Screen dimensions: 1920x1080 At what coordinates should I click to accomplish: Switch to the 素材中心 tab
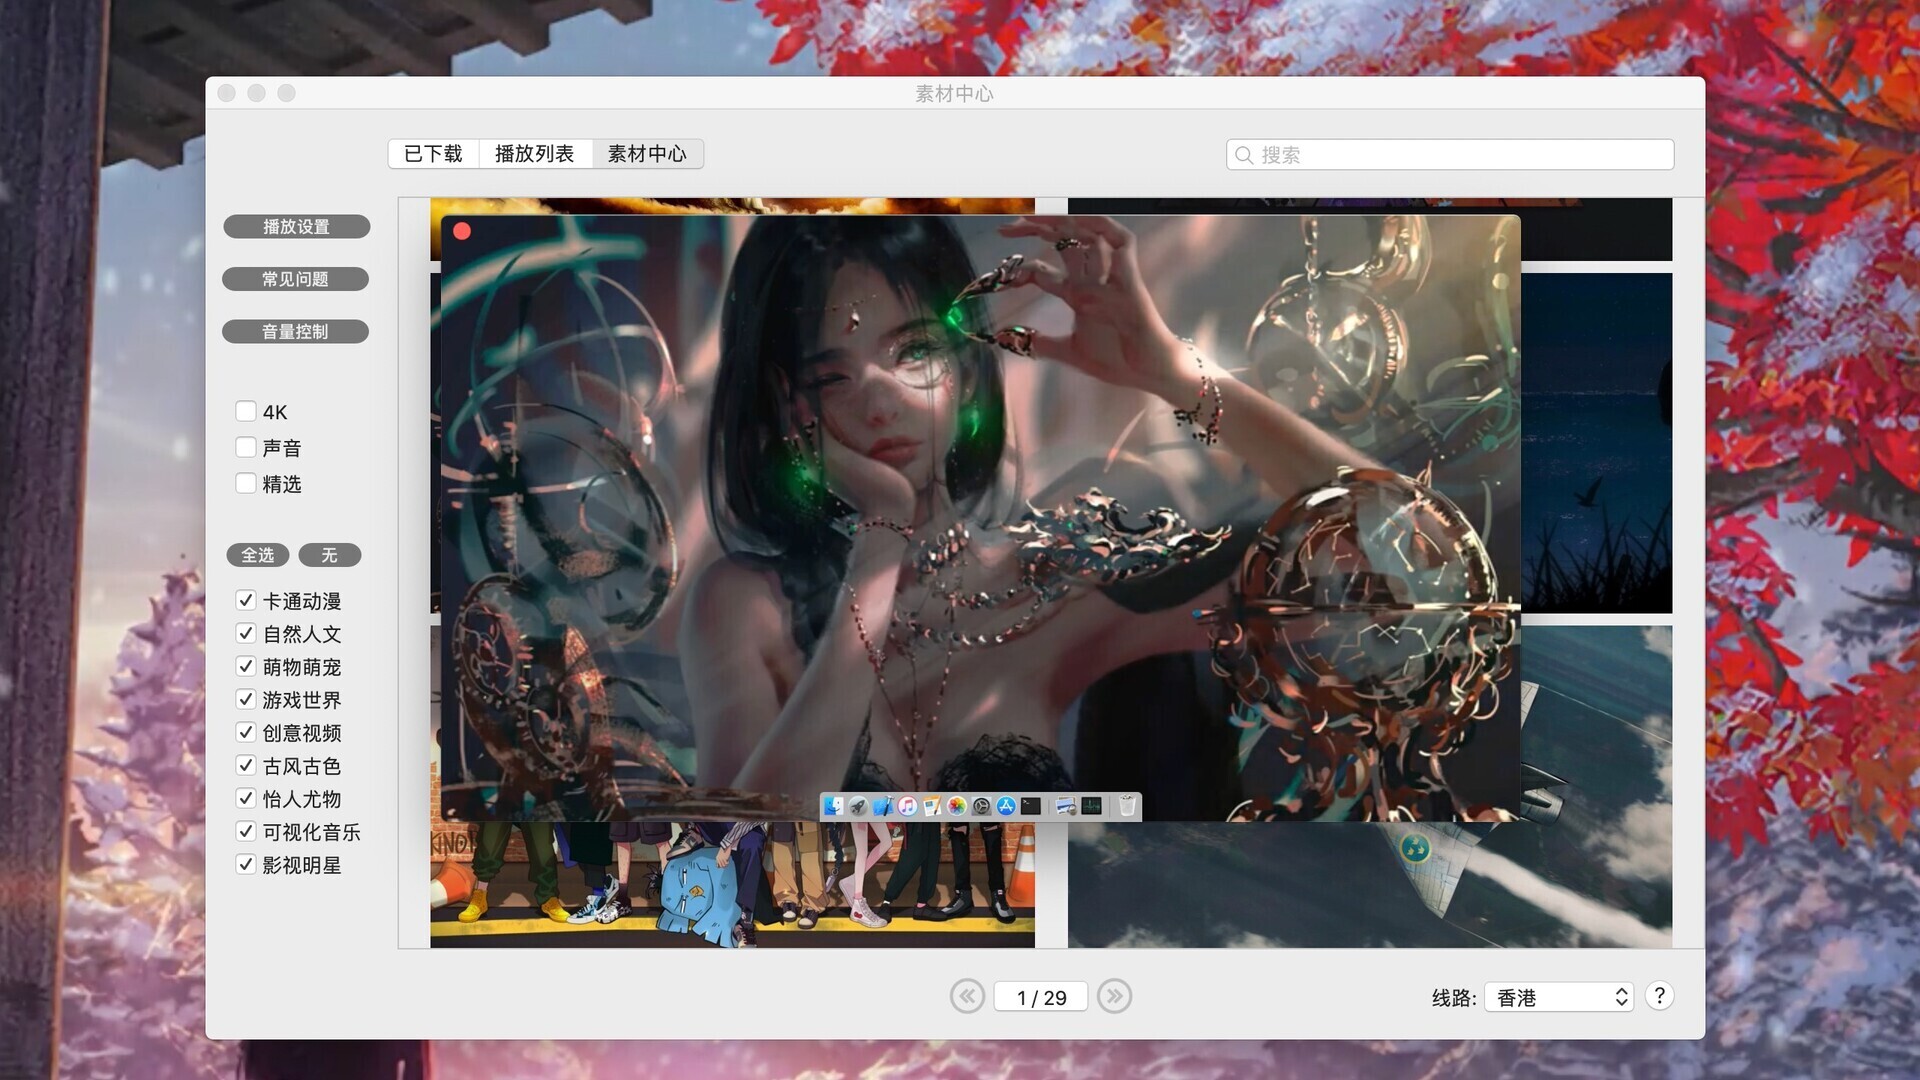647,154
